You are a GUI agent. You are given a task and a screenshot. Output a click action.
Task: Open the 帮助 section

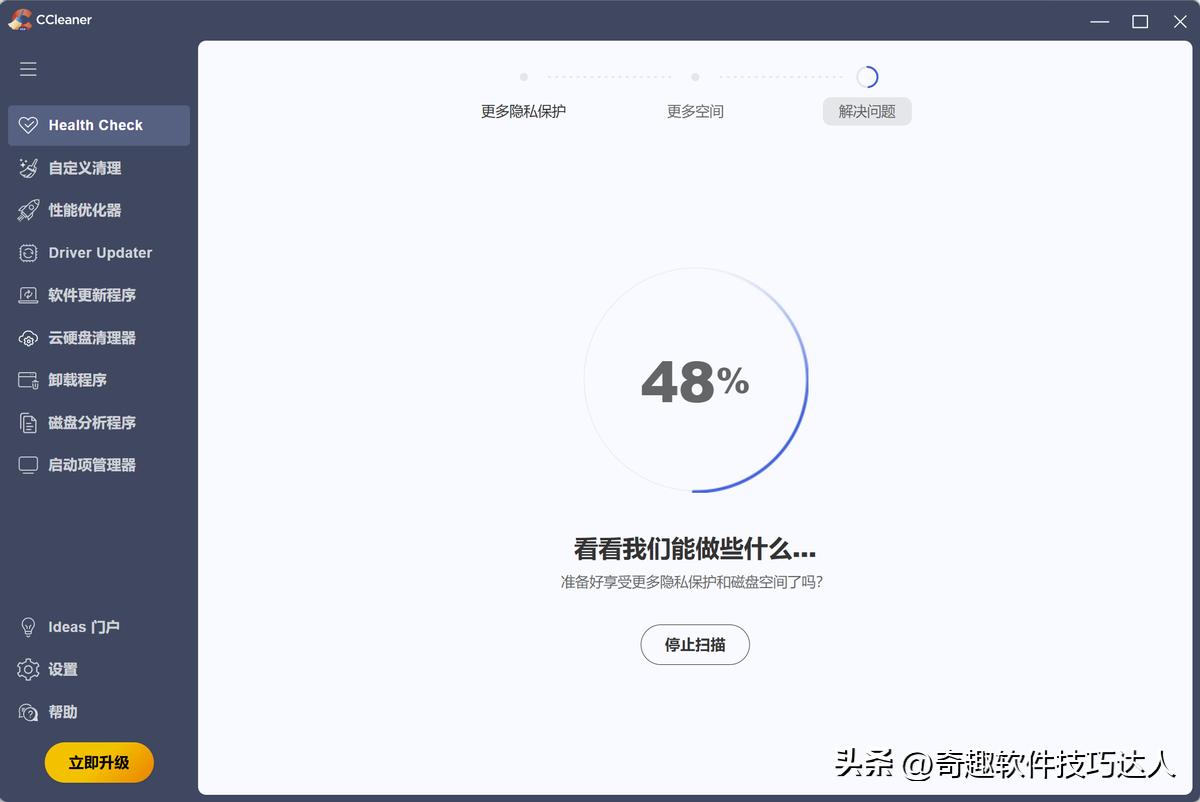[x=62, y=712]
